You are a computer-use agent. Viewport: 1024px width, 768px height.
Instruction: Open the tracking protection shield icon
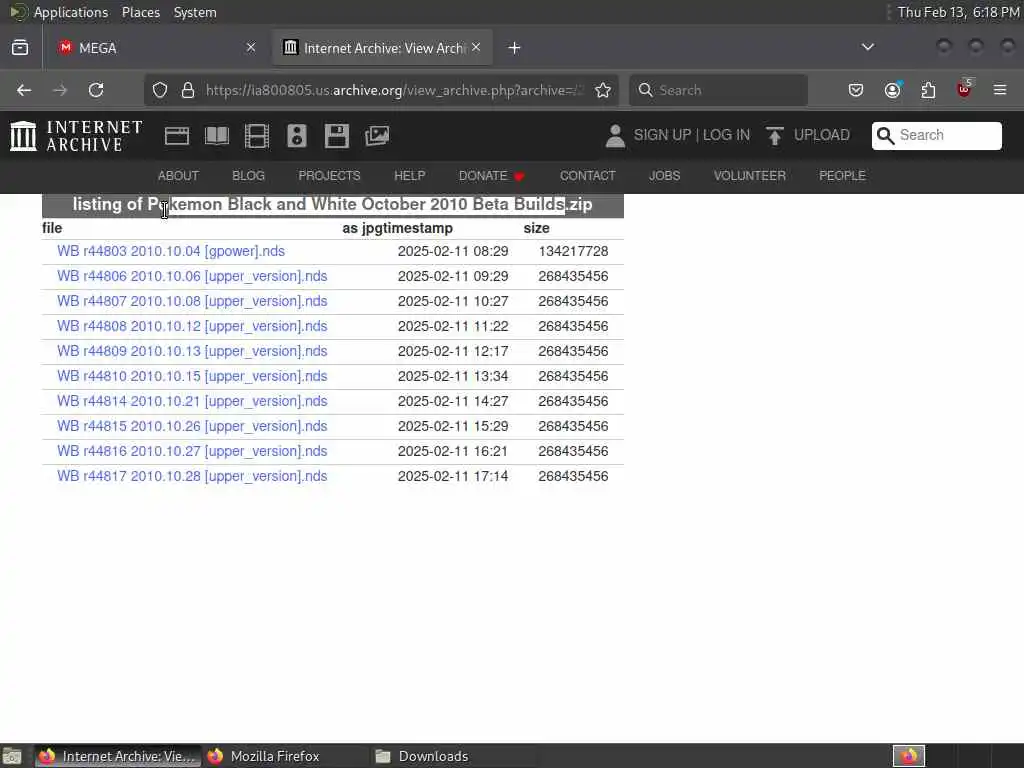(x=160, y=90)
